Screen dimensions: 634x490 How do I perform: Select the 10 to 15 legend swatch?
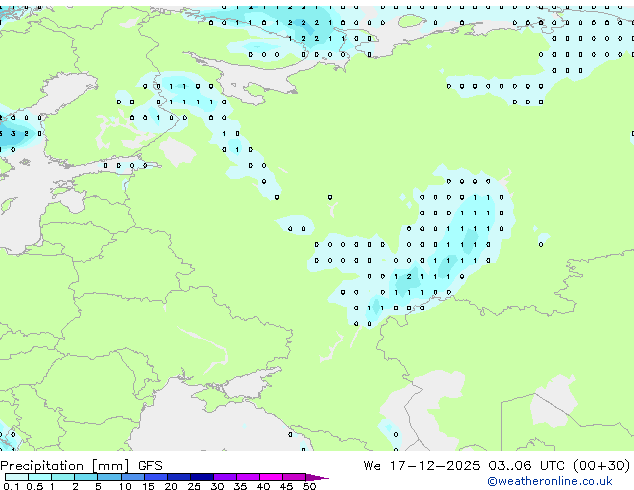click(133, 477)
